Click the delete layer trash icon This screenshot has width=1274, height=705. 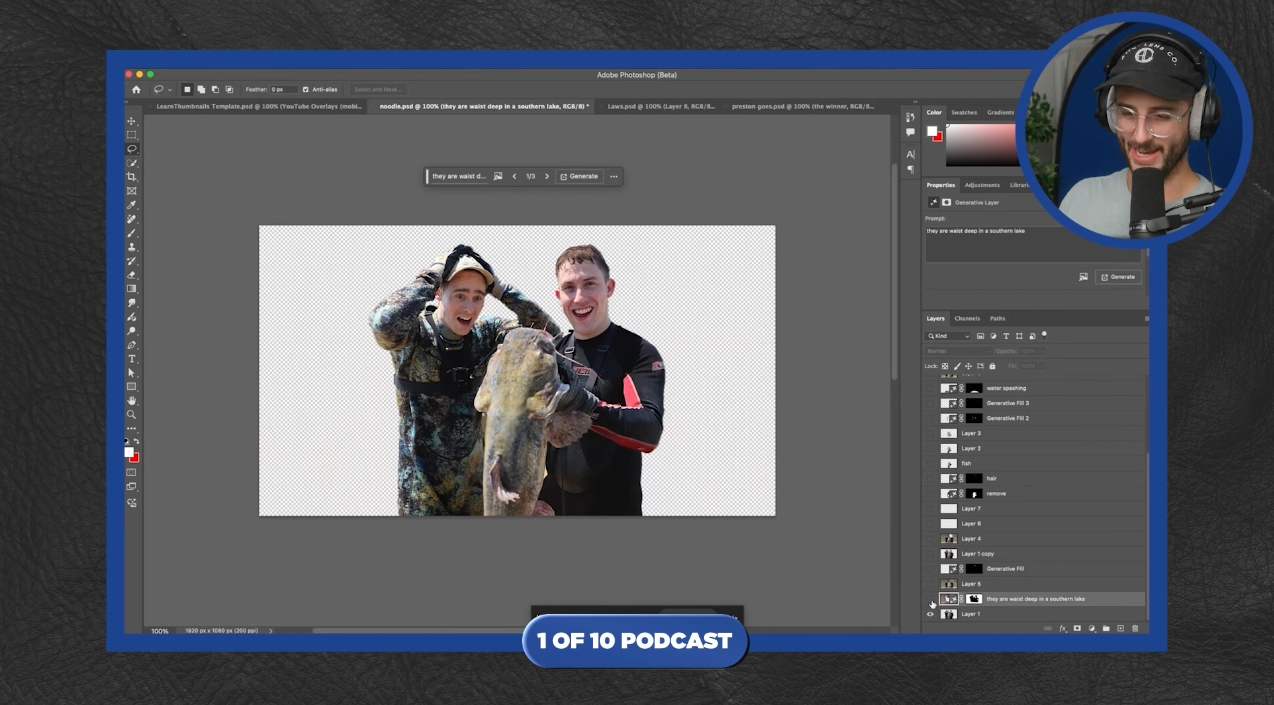coord(1135,628)
